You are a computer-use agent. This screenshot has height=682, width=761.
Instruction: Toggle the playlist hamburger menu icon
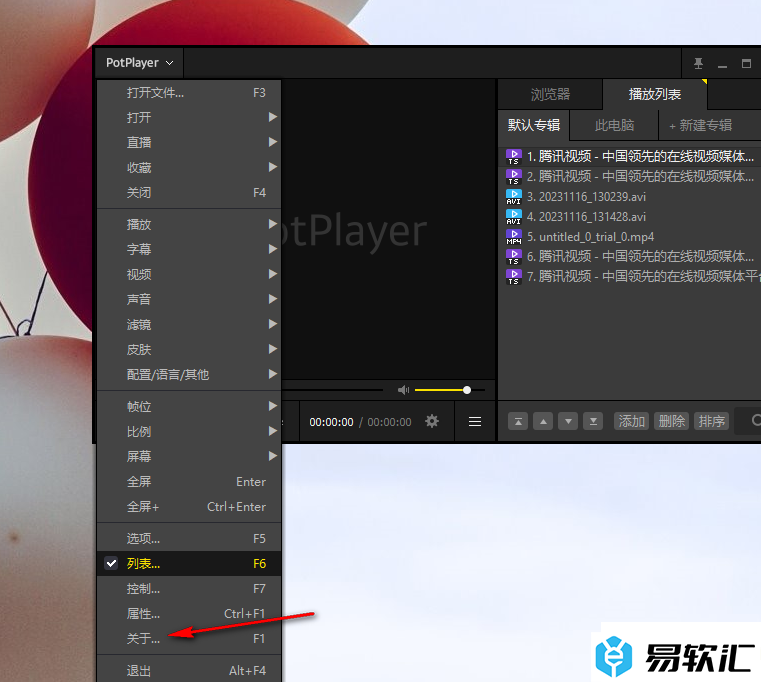(475, 421)
